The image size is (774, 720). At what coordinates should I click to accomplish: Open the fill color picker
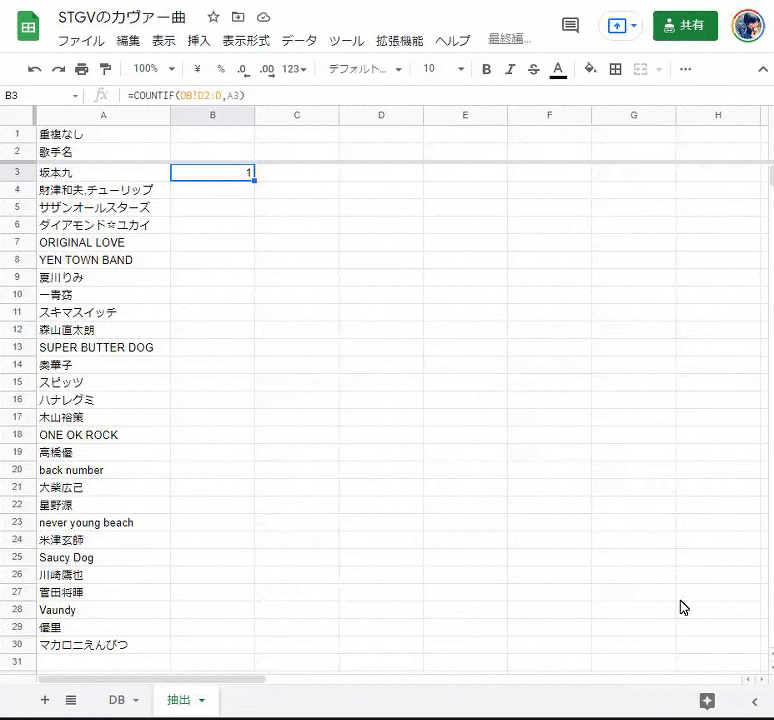[x=590, y=69]
